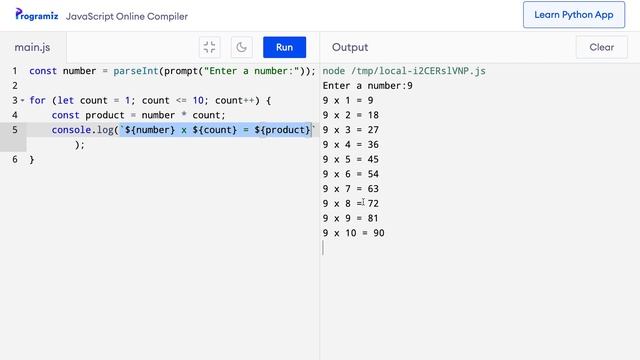The width and height of the screenshot is (640, 360).
Task: Click output line '9 x 3 = 27'
Action: pyautogui.click(x=351, y=130)
